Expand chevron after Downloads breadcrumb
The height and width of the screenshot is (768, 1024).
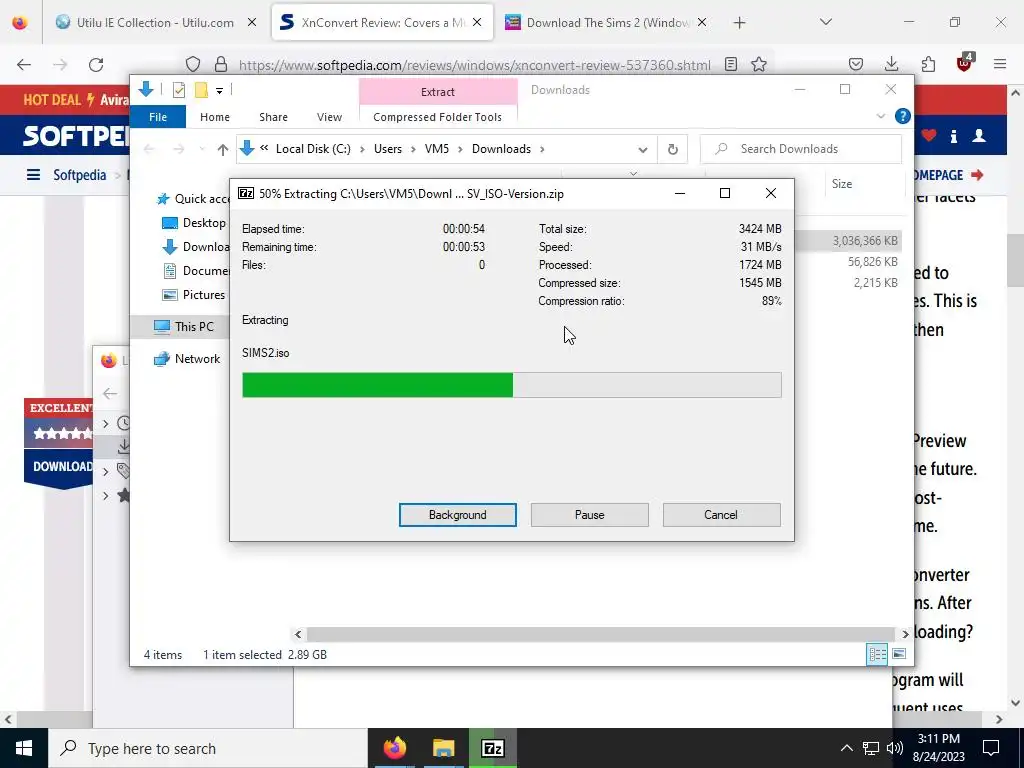(x=542, y=150)
